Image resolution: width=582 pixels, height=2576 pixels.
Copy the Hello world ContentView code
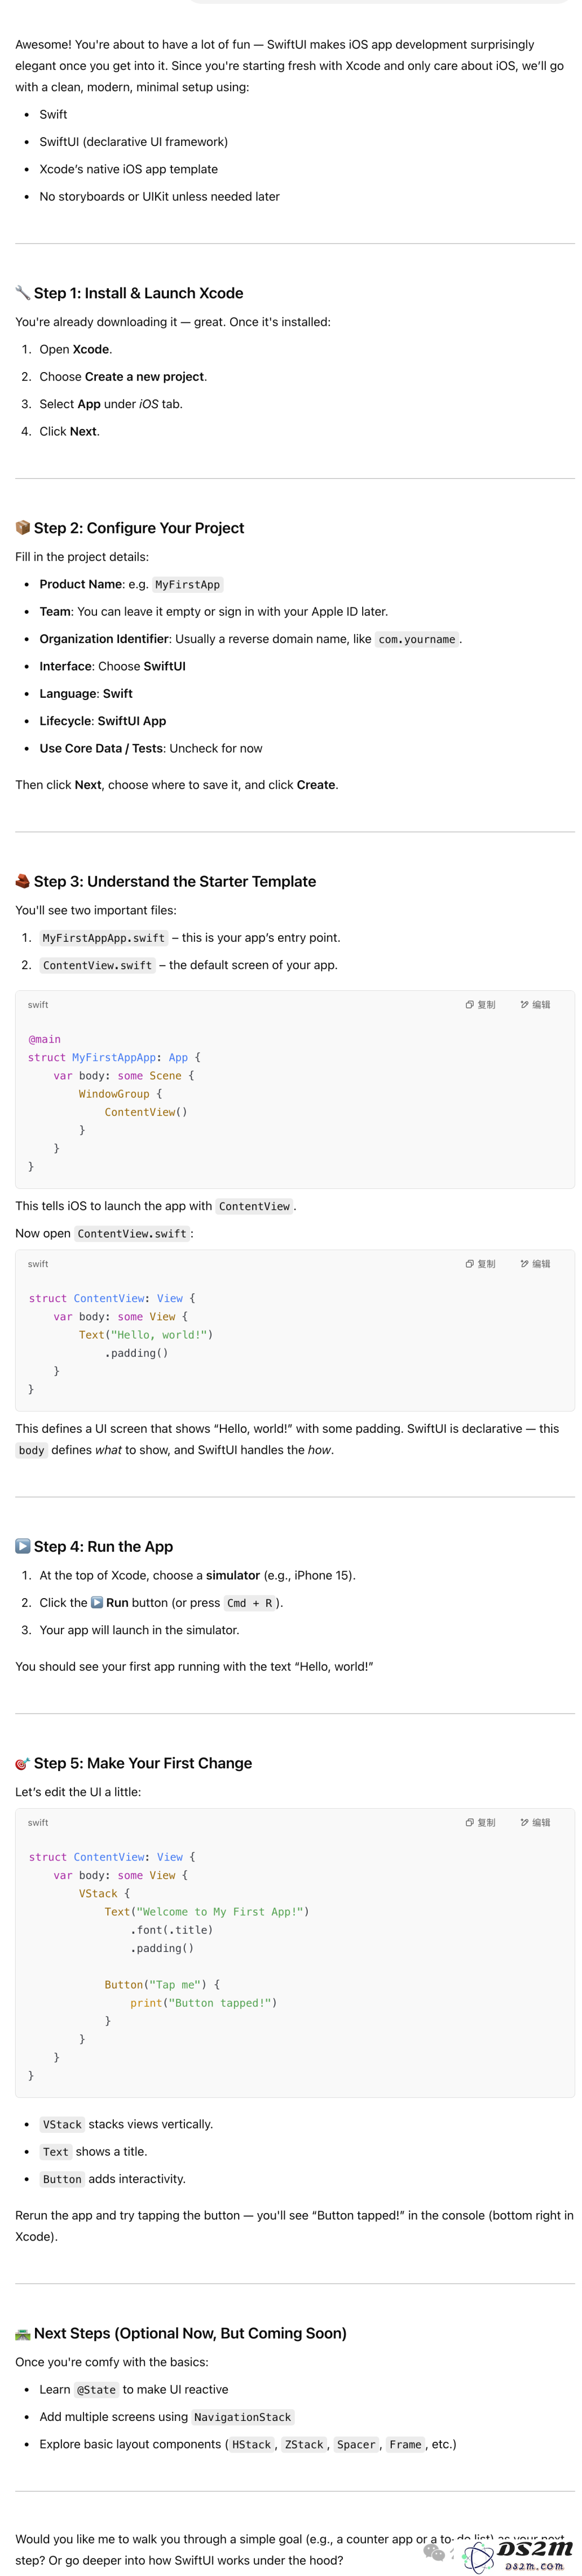click(480, 1263)
